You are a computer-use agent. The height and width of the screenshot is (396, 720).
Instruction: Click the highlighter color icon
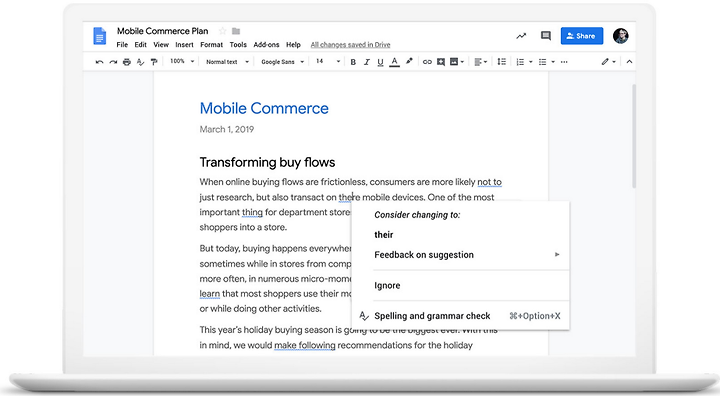[409, 61]
